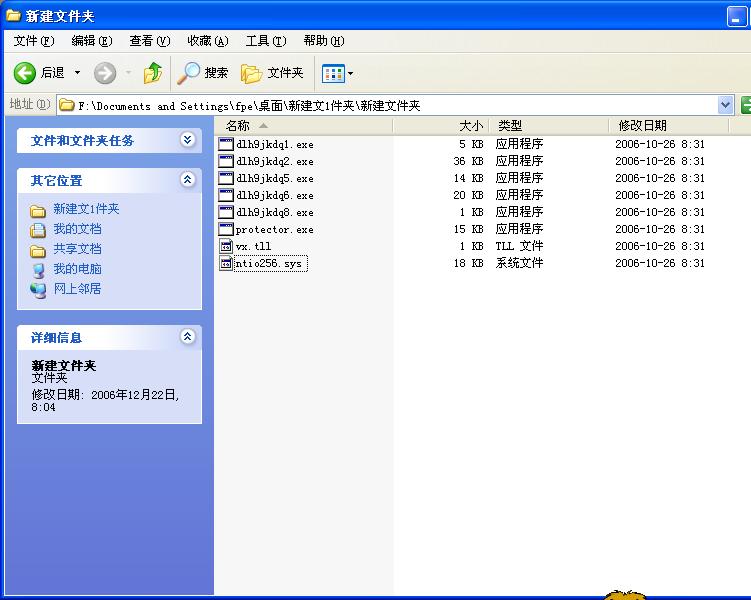Screen dimensions: 751x600
Task: Click 我的电脑 computer icon in sidebar
Action: [x=38, y=271]
